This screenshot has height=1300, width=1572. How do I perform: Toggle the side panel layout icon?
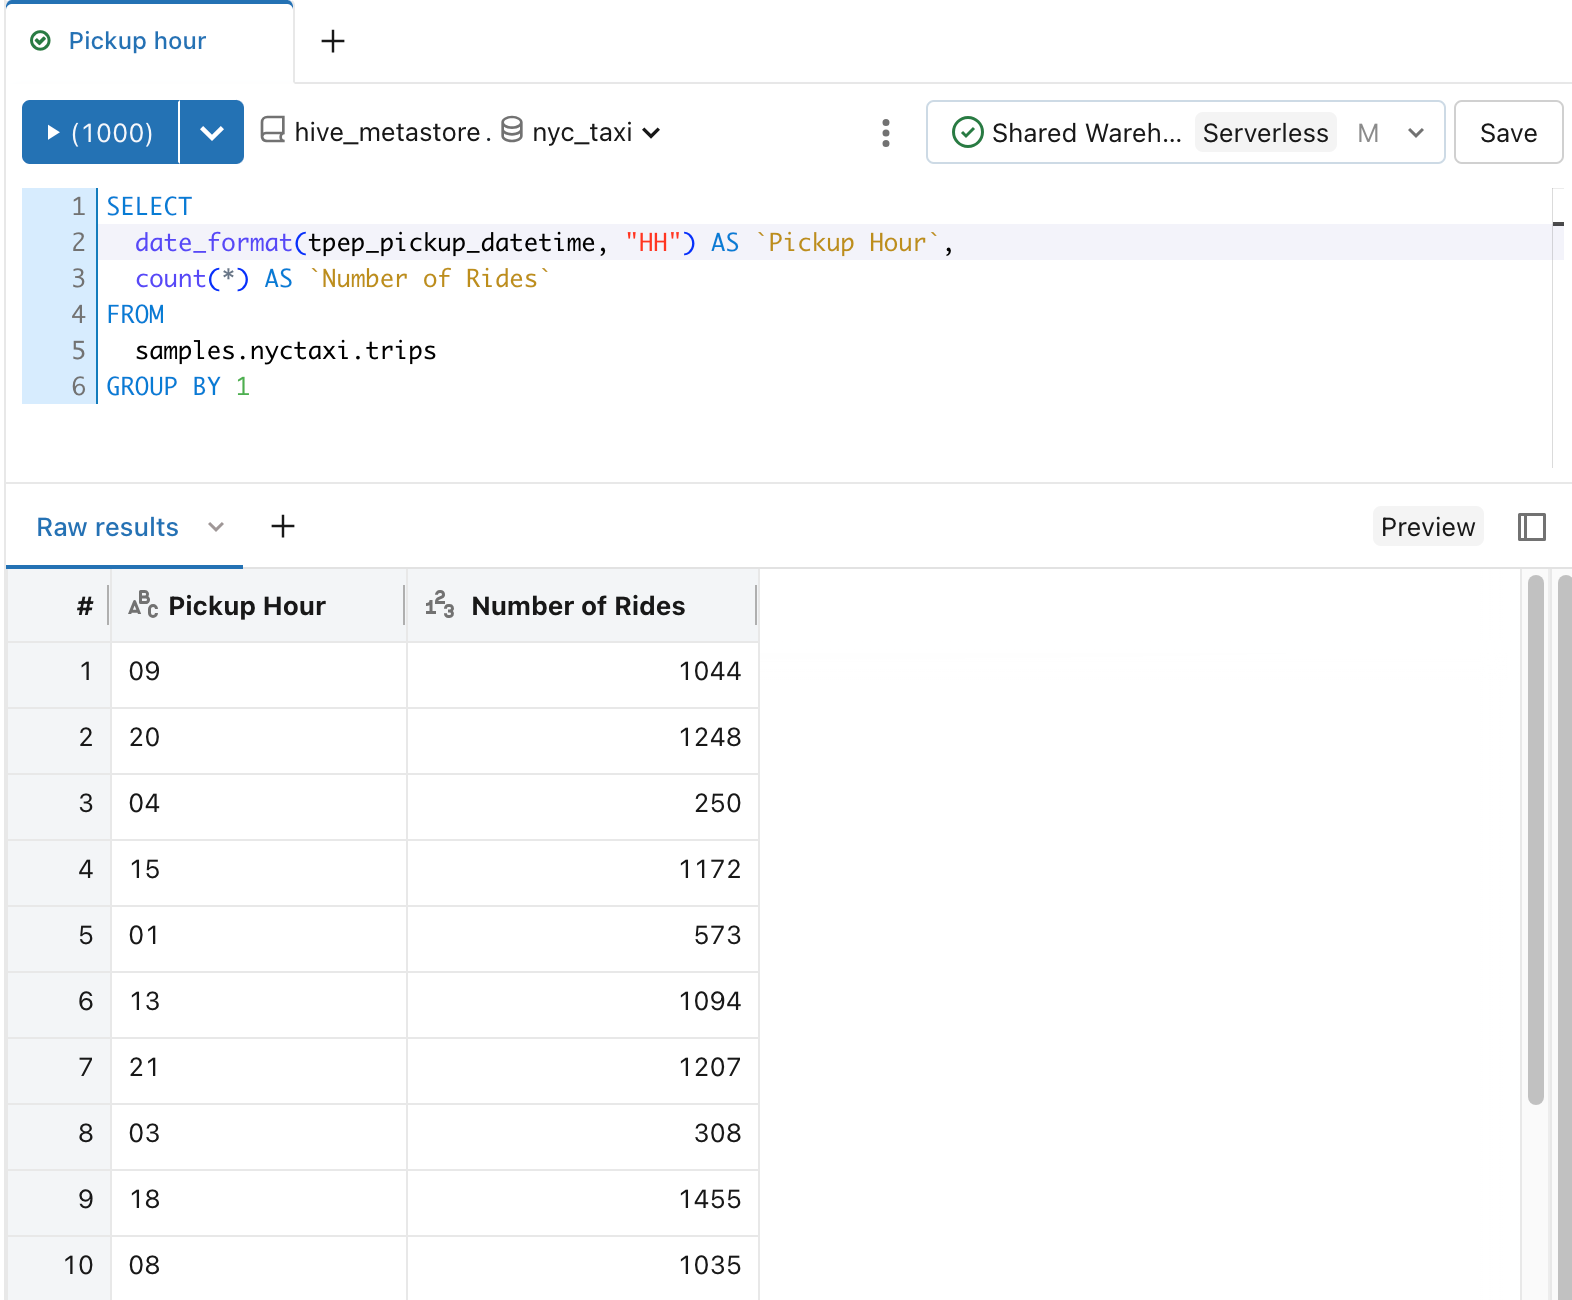coord(1531,527)
